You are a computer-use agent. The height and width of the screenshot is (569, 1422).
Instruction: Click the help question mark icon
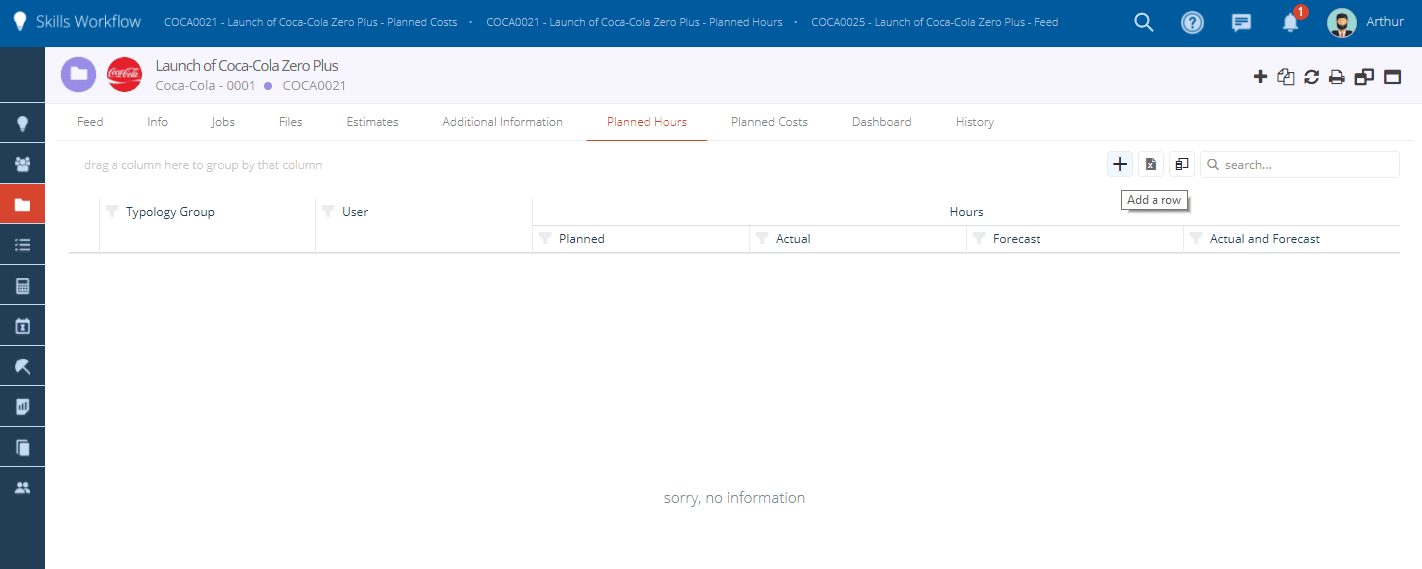coord(1192,22)
